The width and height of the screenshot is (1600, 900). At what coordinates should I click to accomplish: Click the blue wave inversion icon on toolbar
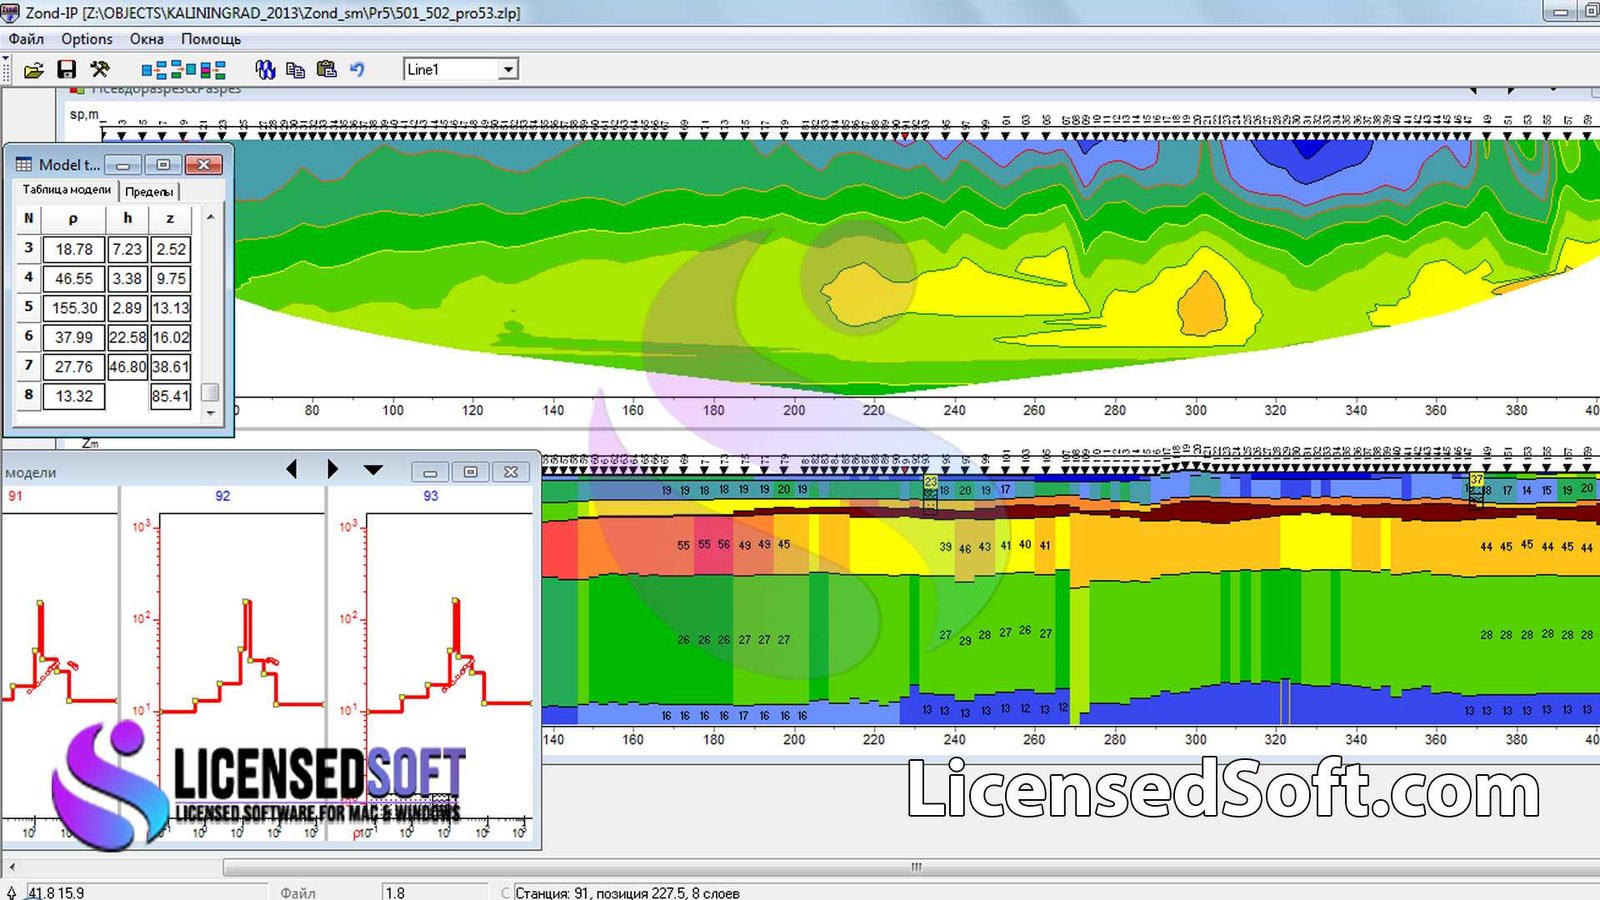pyautogui.click(x=263, y=69)
